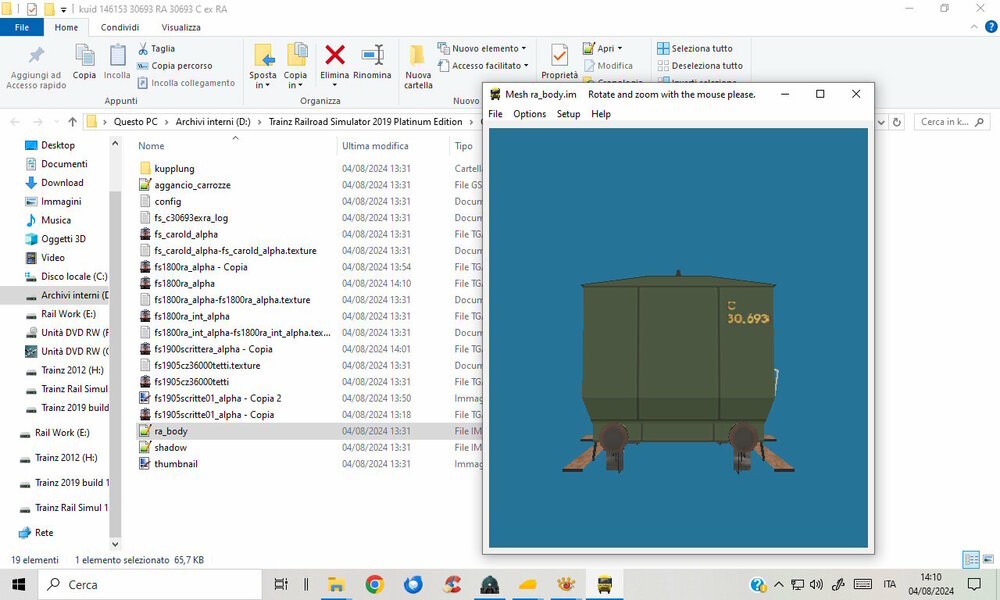Open the notification center icon

tap(974, 584)
